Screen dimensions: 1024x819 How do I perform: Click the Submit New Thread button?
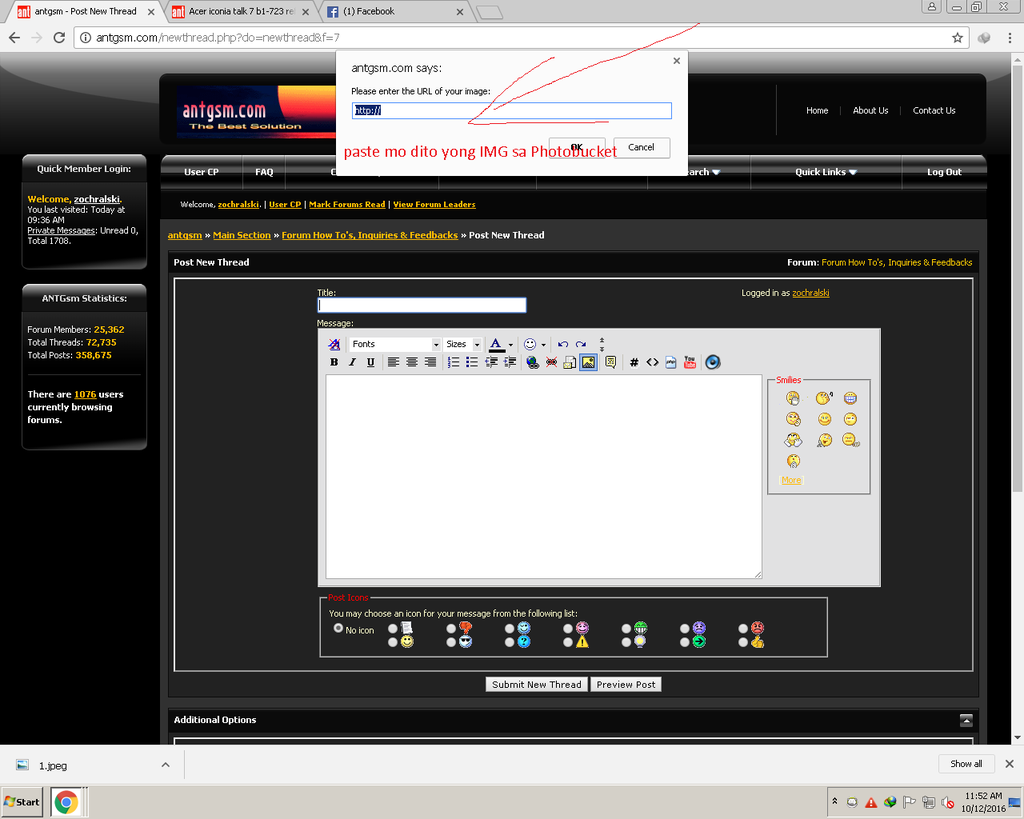pyautogui.click(x=537, y=685)
